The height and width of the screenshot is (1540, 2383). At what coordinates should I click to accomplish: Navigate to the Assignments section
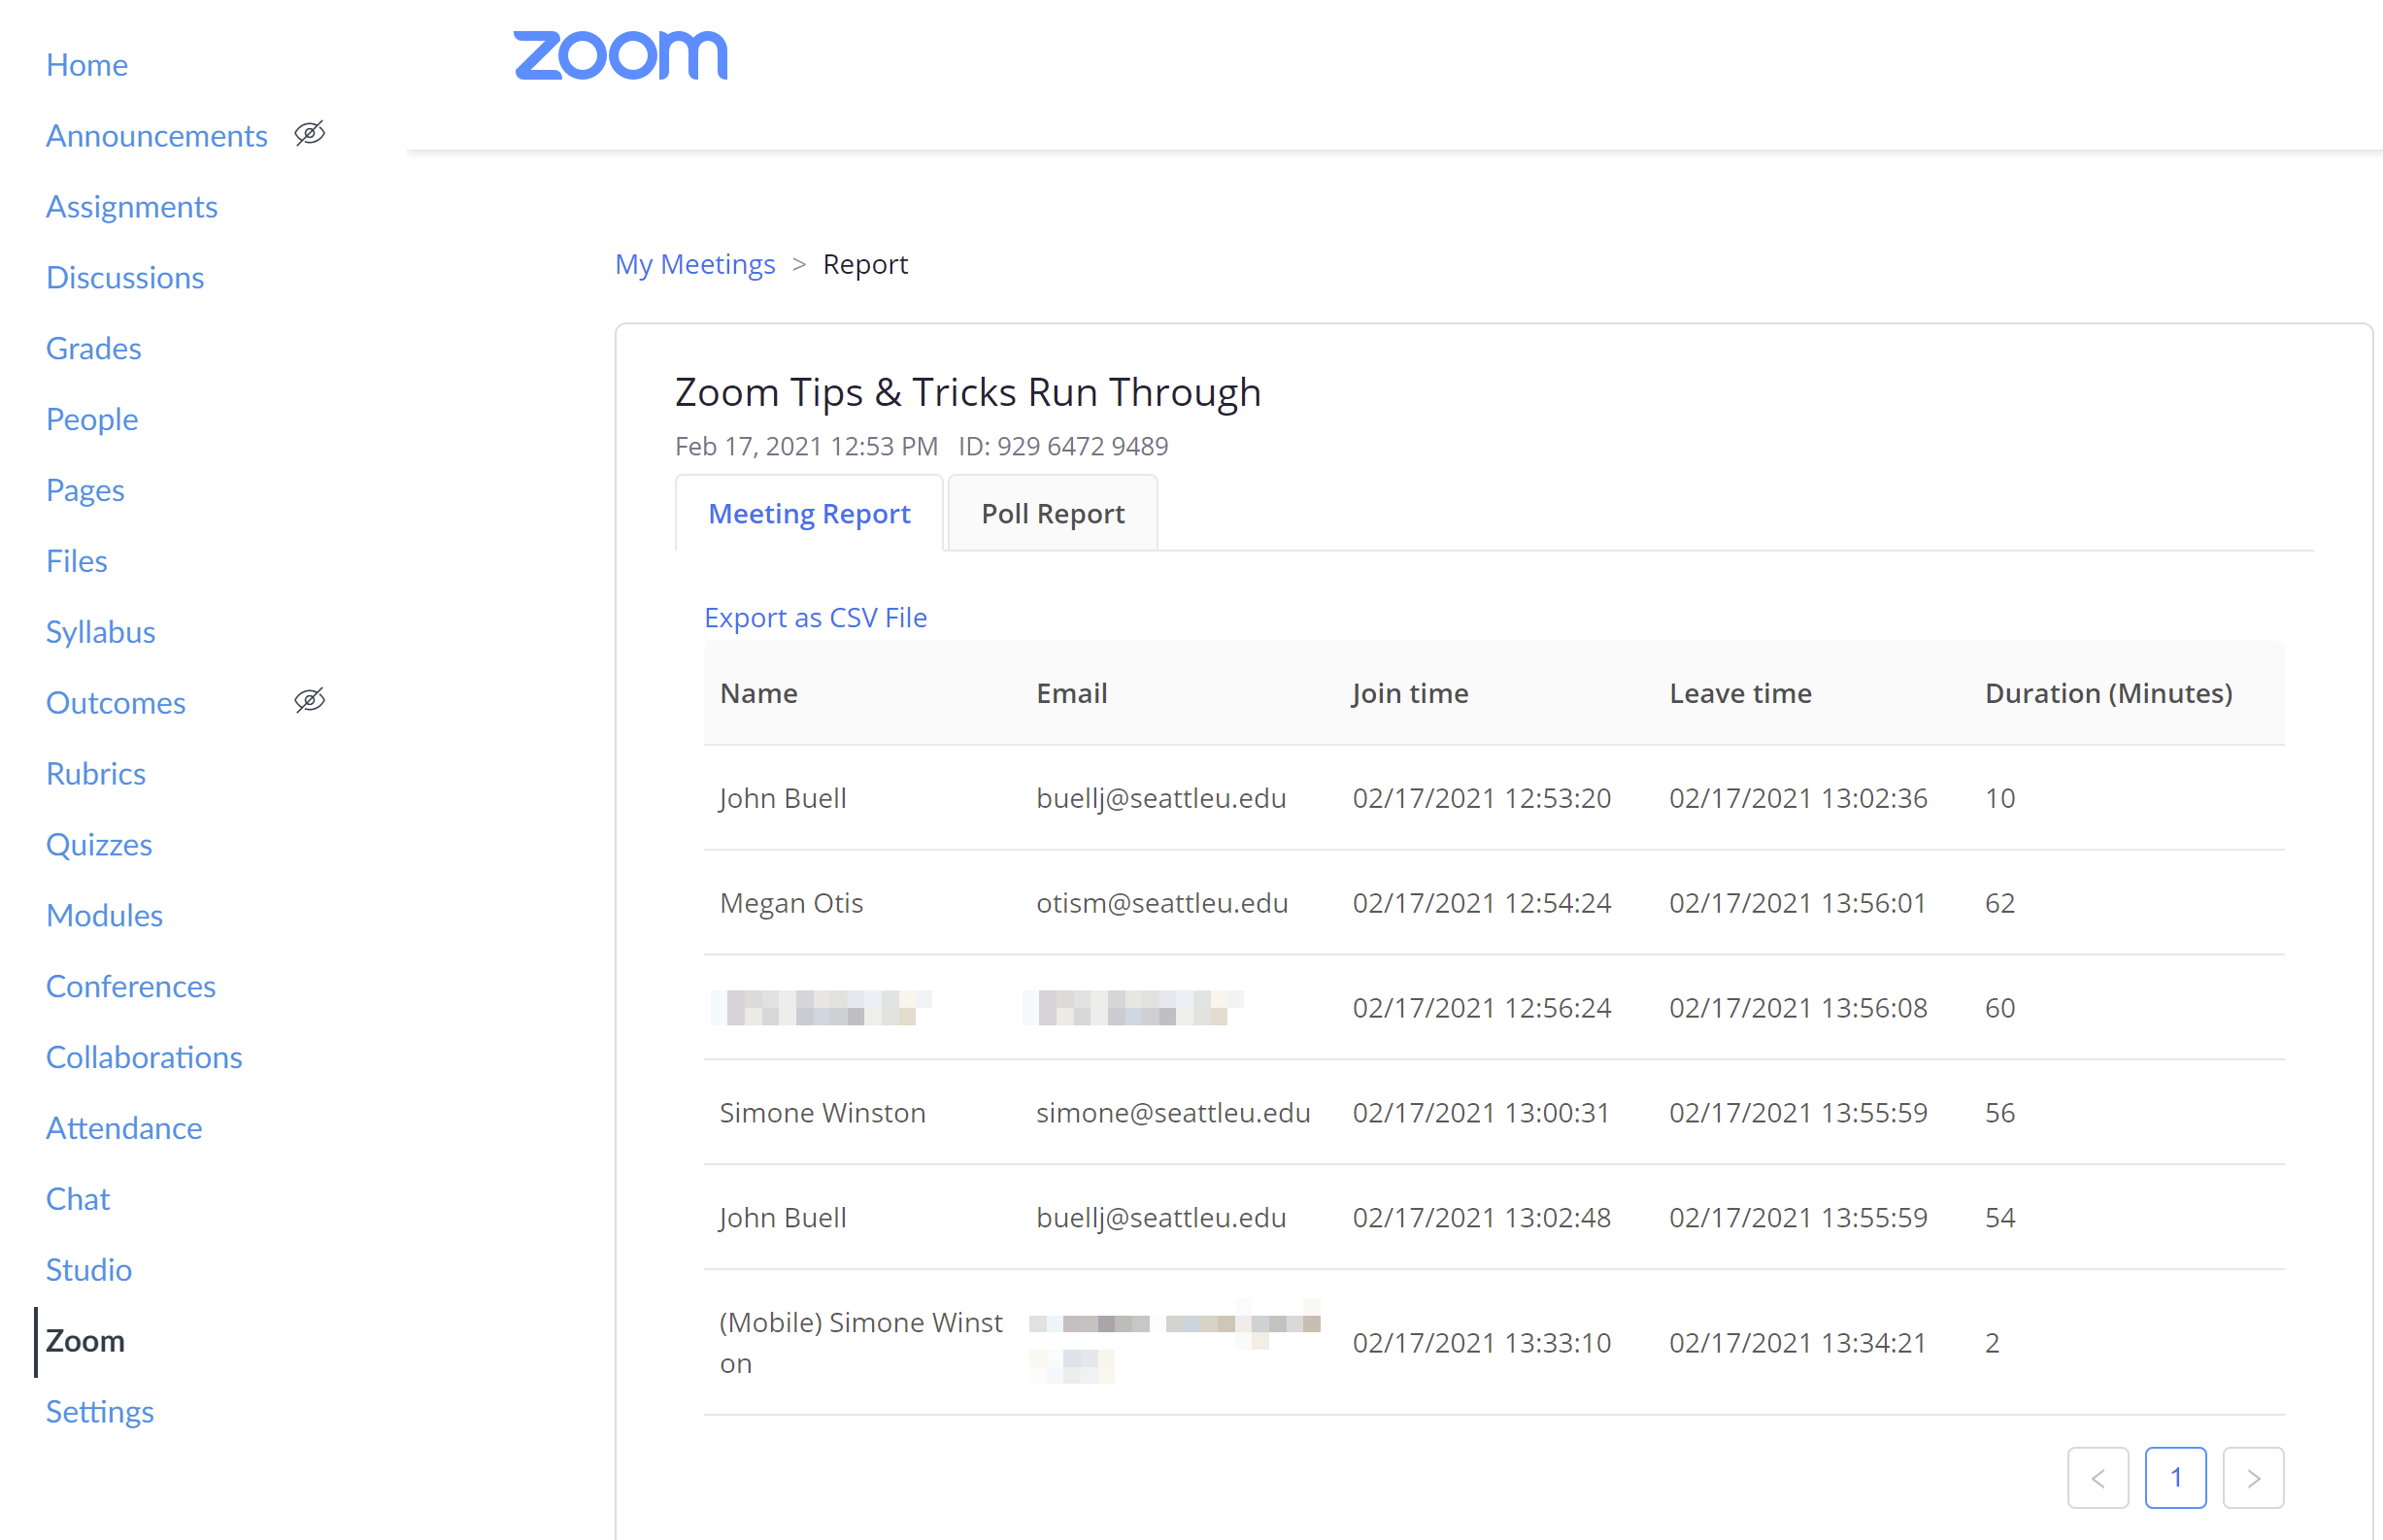pyautogui.click(x=132, y=205)
